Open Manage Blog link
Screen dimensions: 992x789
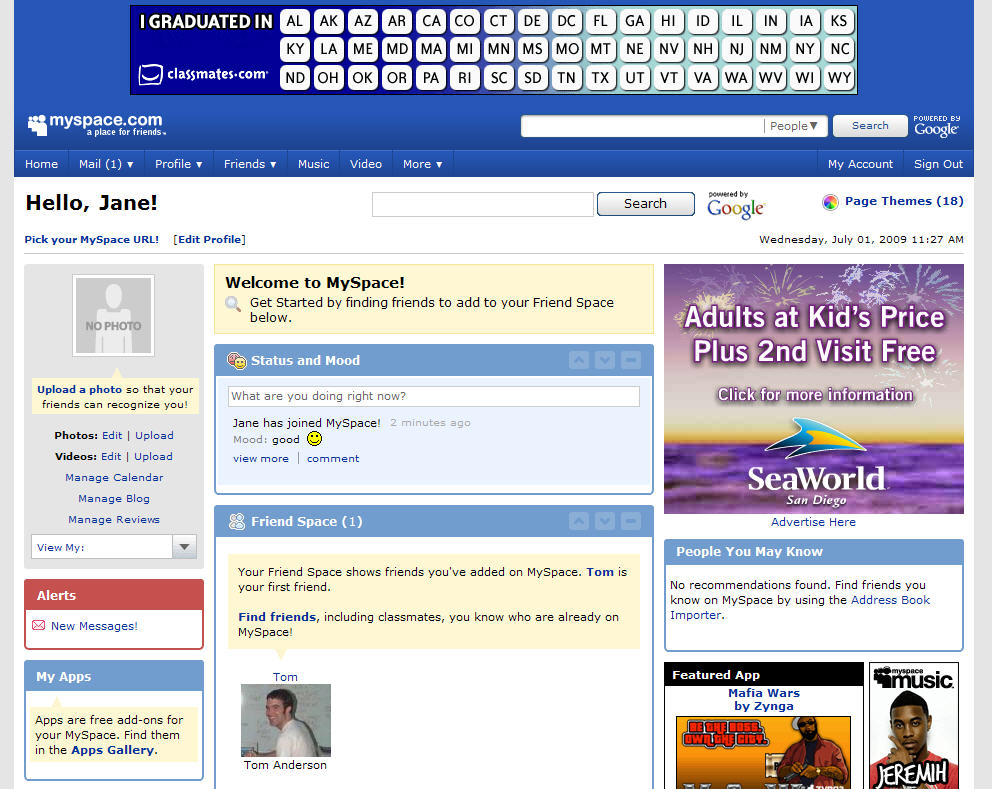coord(114,498)
